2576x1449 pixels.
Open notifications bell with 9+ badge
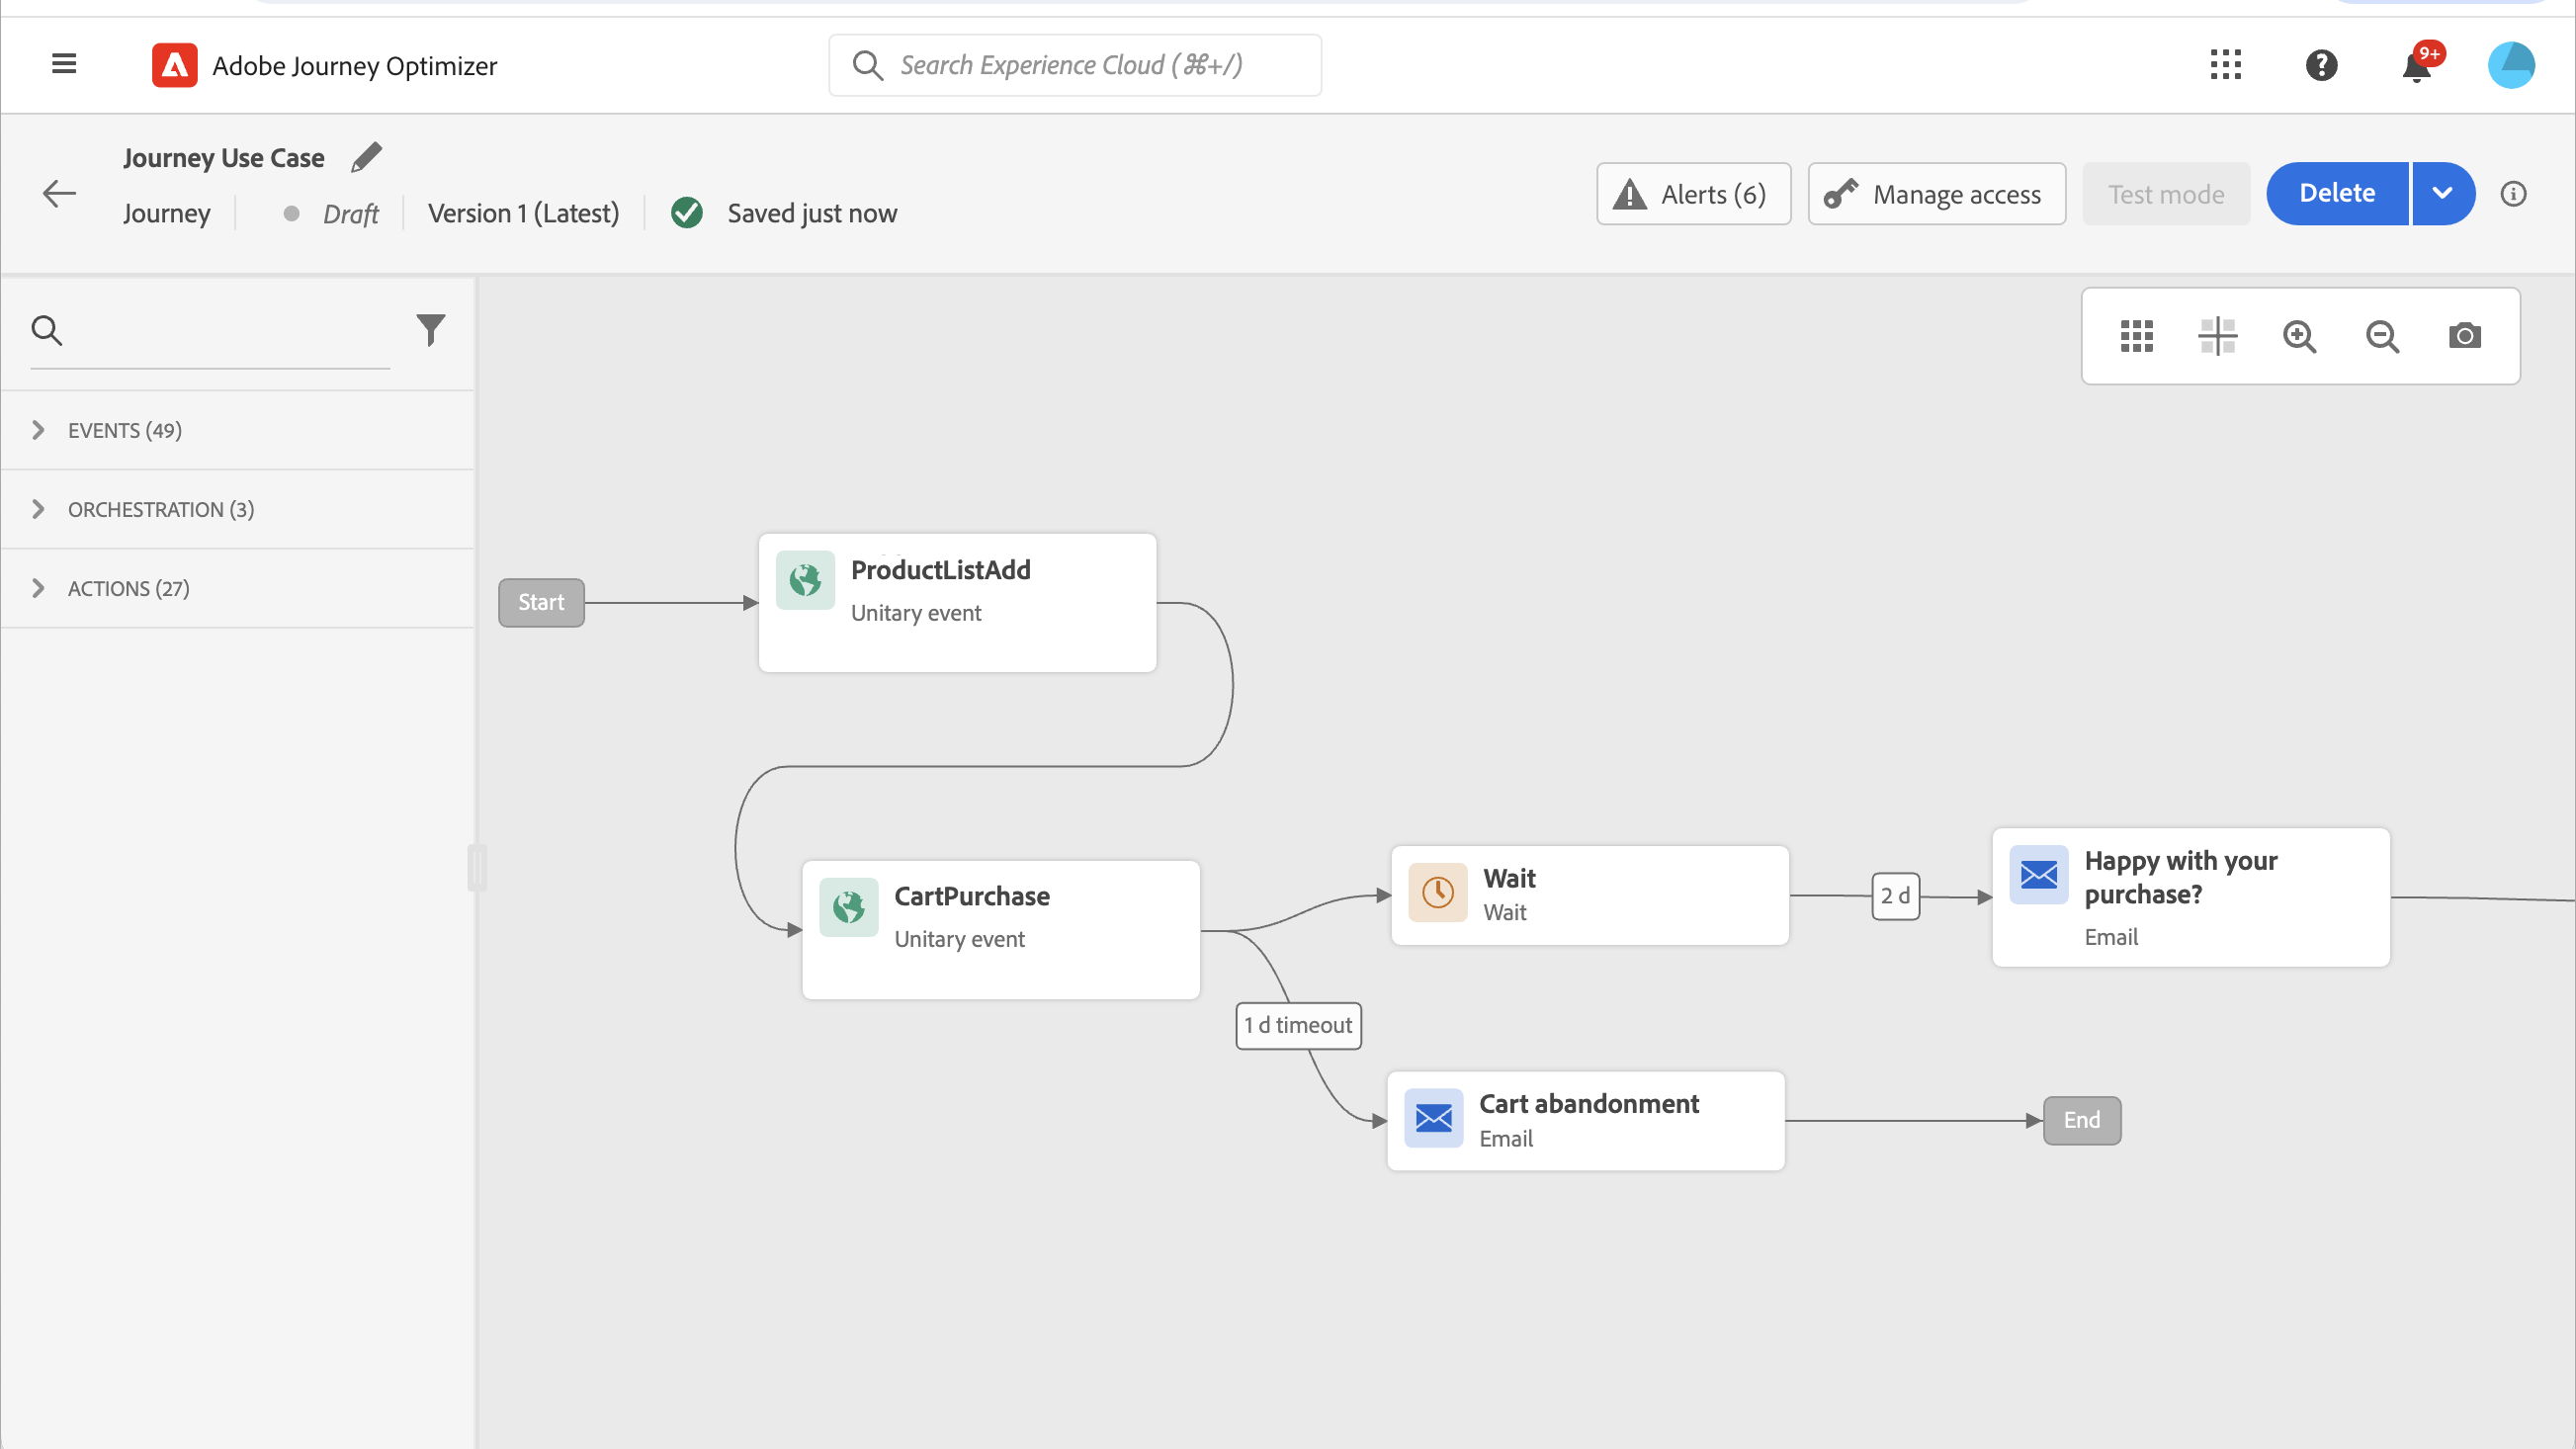[2416, 67]
